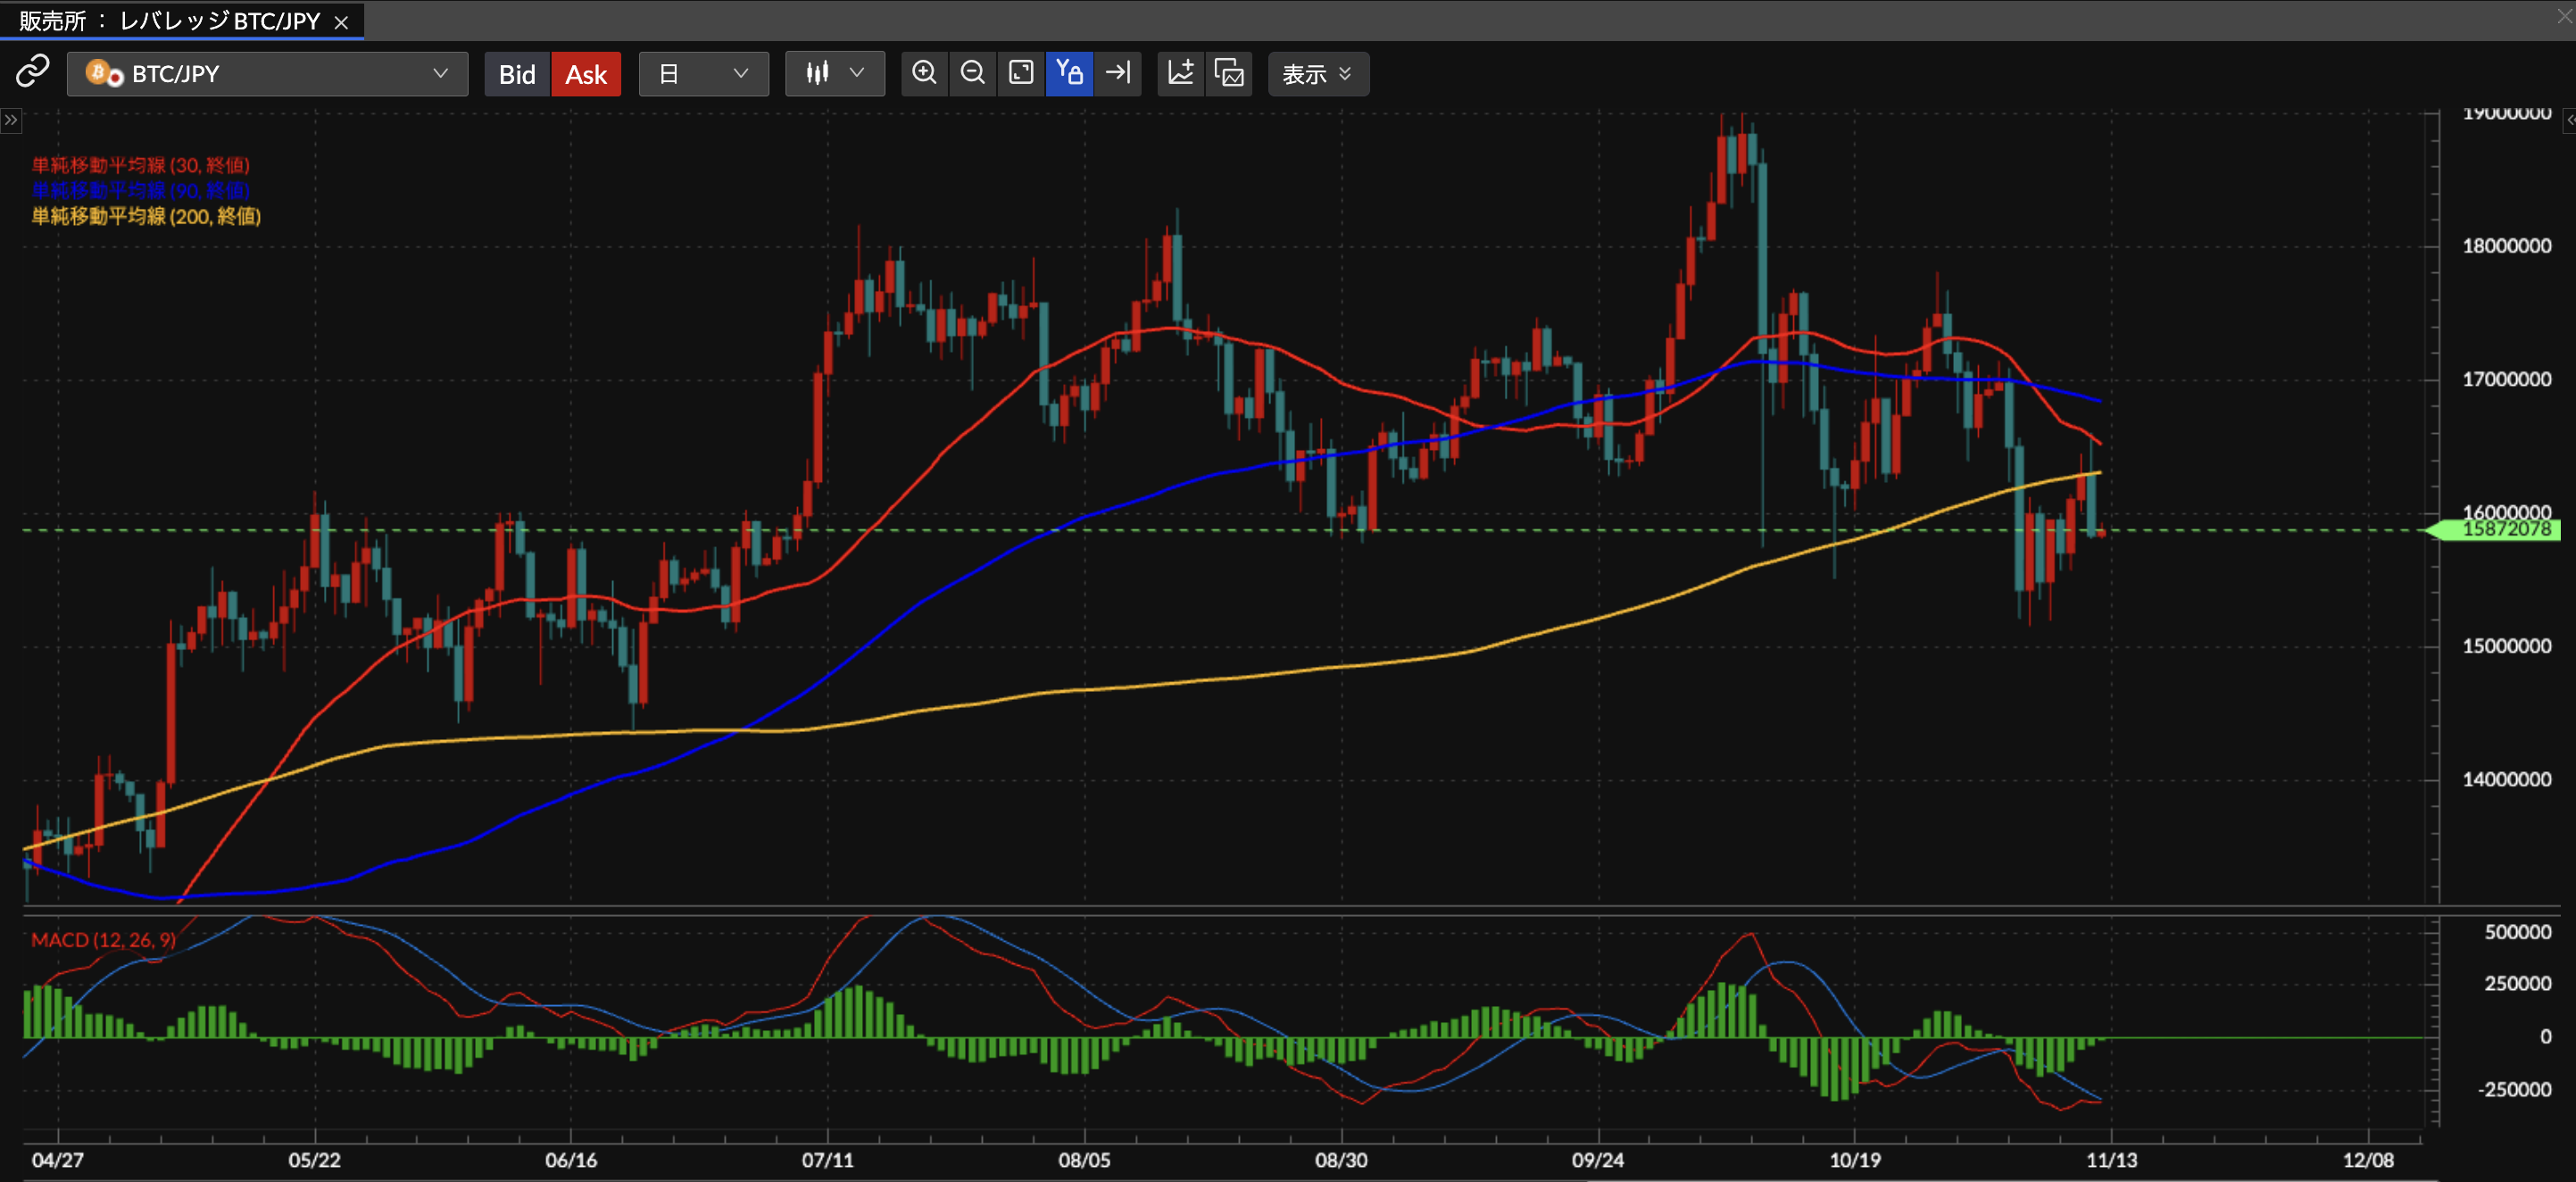The width and height of the screenshot is (2576, 1182).
Task: Click the MACD (12, 26, 9) label
Action: 103,940
